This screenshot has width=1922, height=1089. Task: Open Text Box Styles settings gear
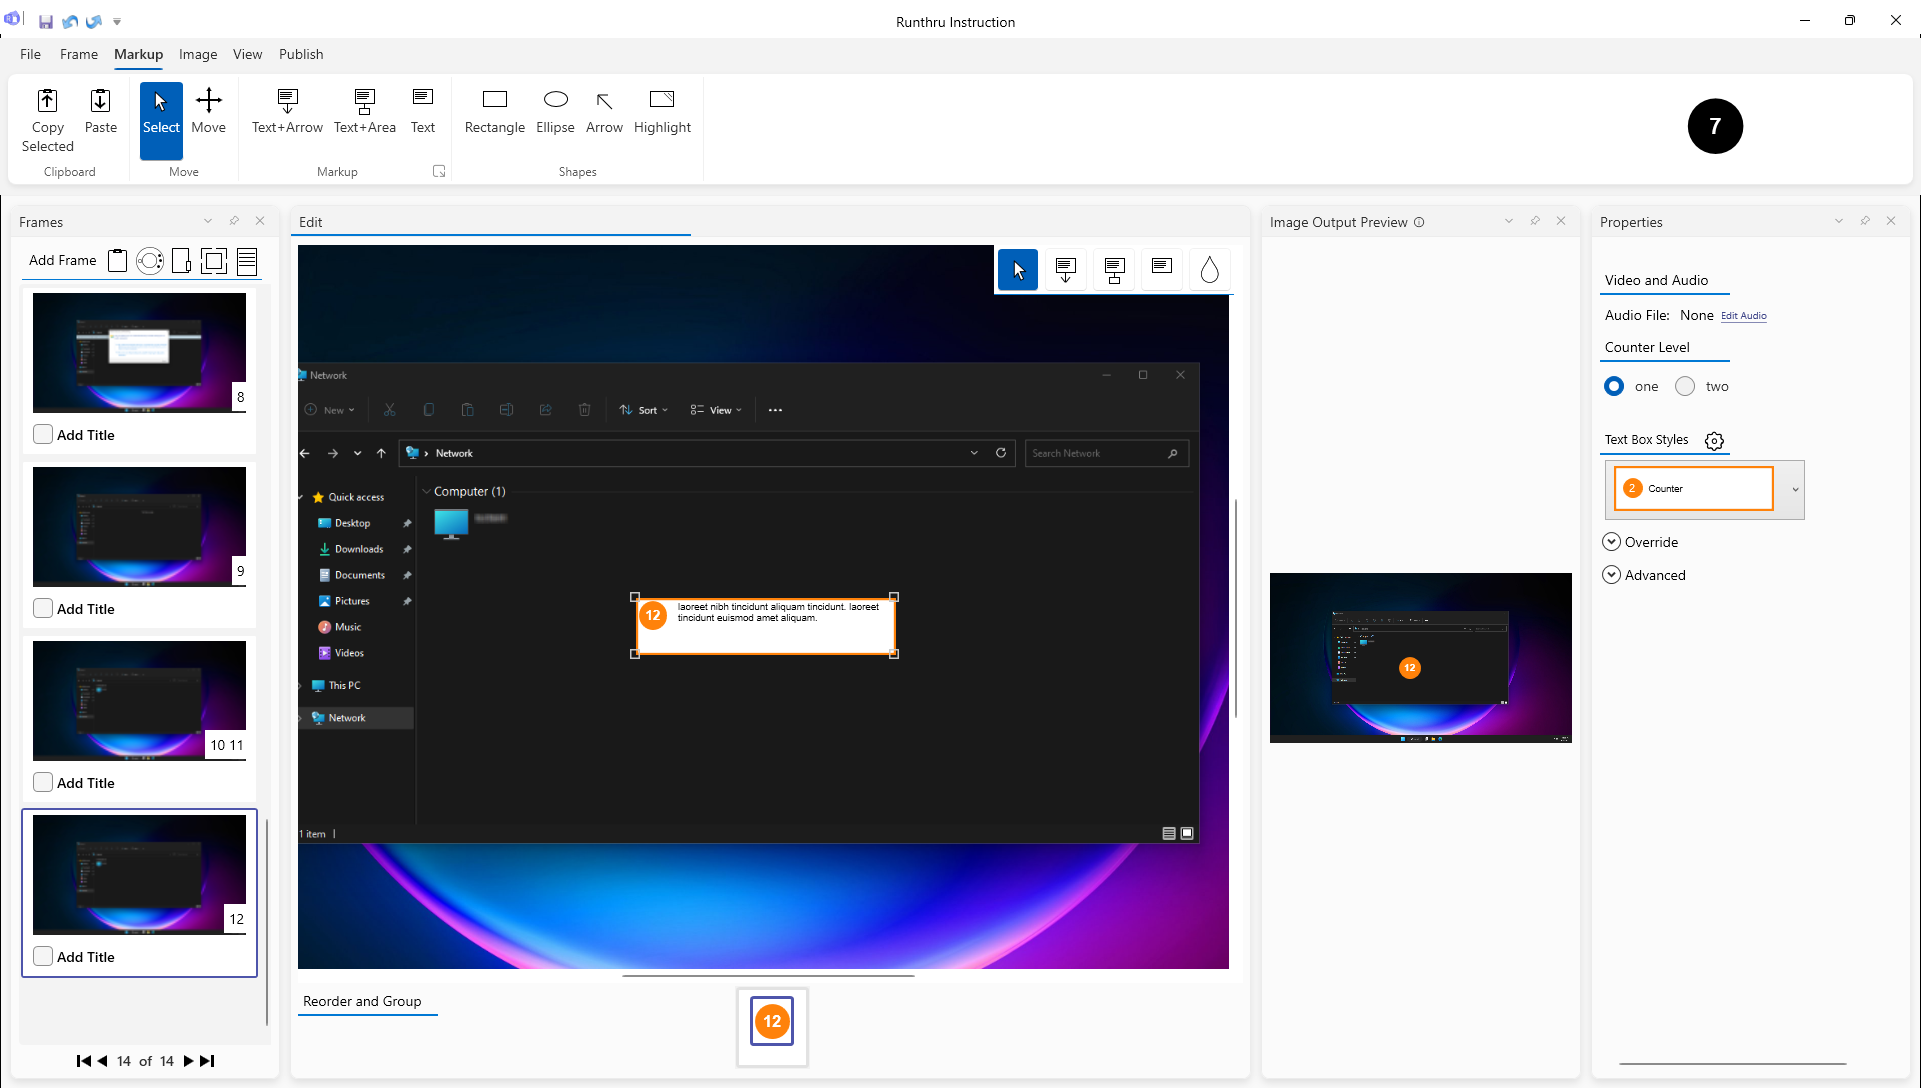pos(1714,441)
